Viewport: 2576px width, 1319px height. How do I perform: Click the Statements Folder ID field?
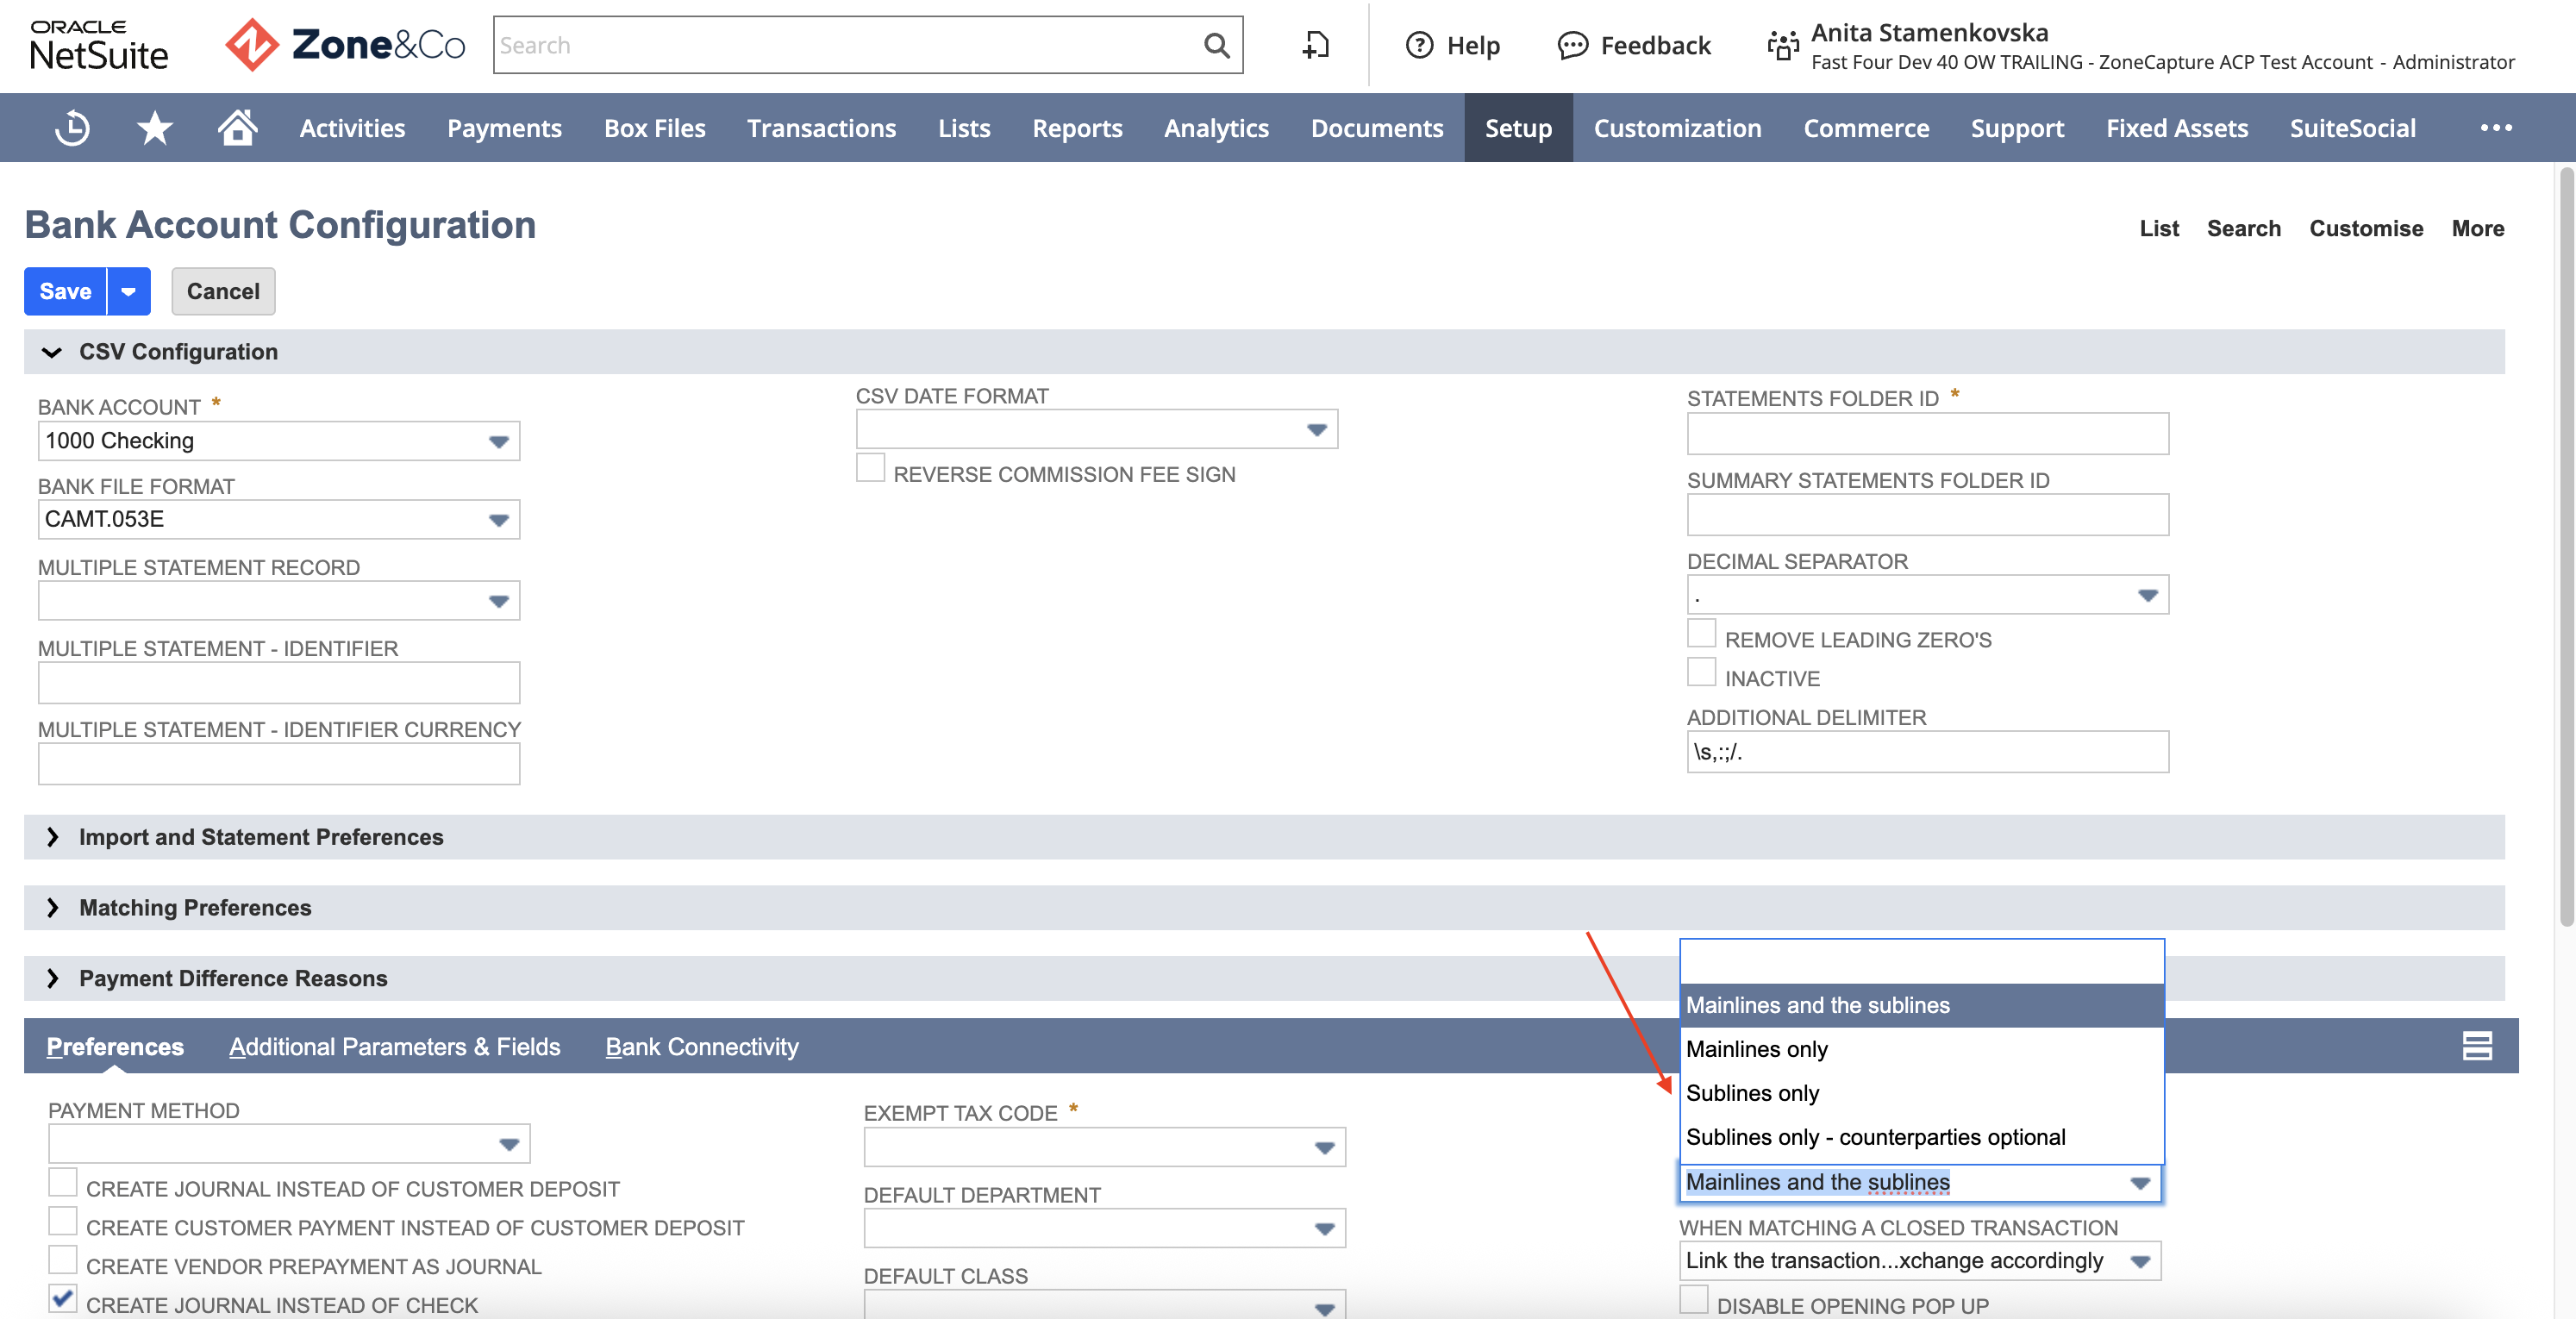[x=1927, y=433]
